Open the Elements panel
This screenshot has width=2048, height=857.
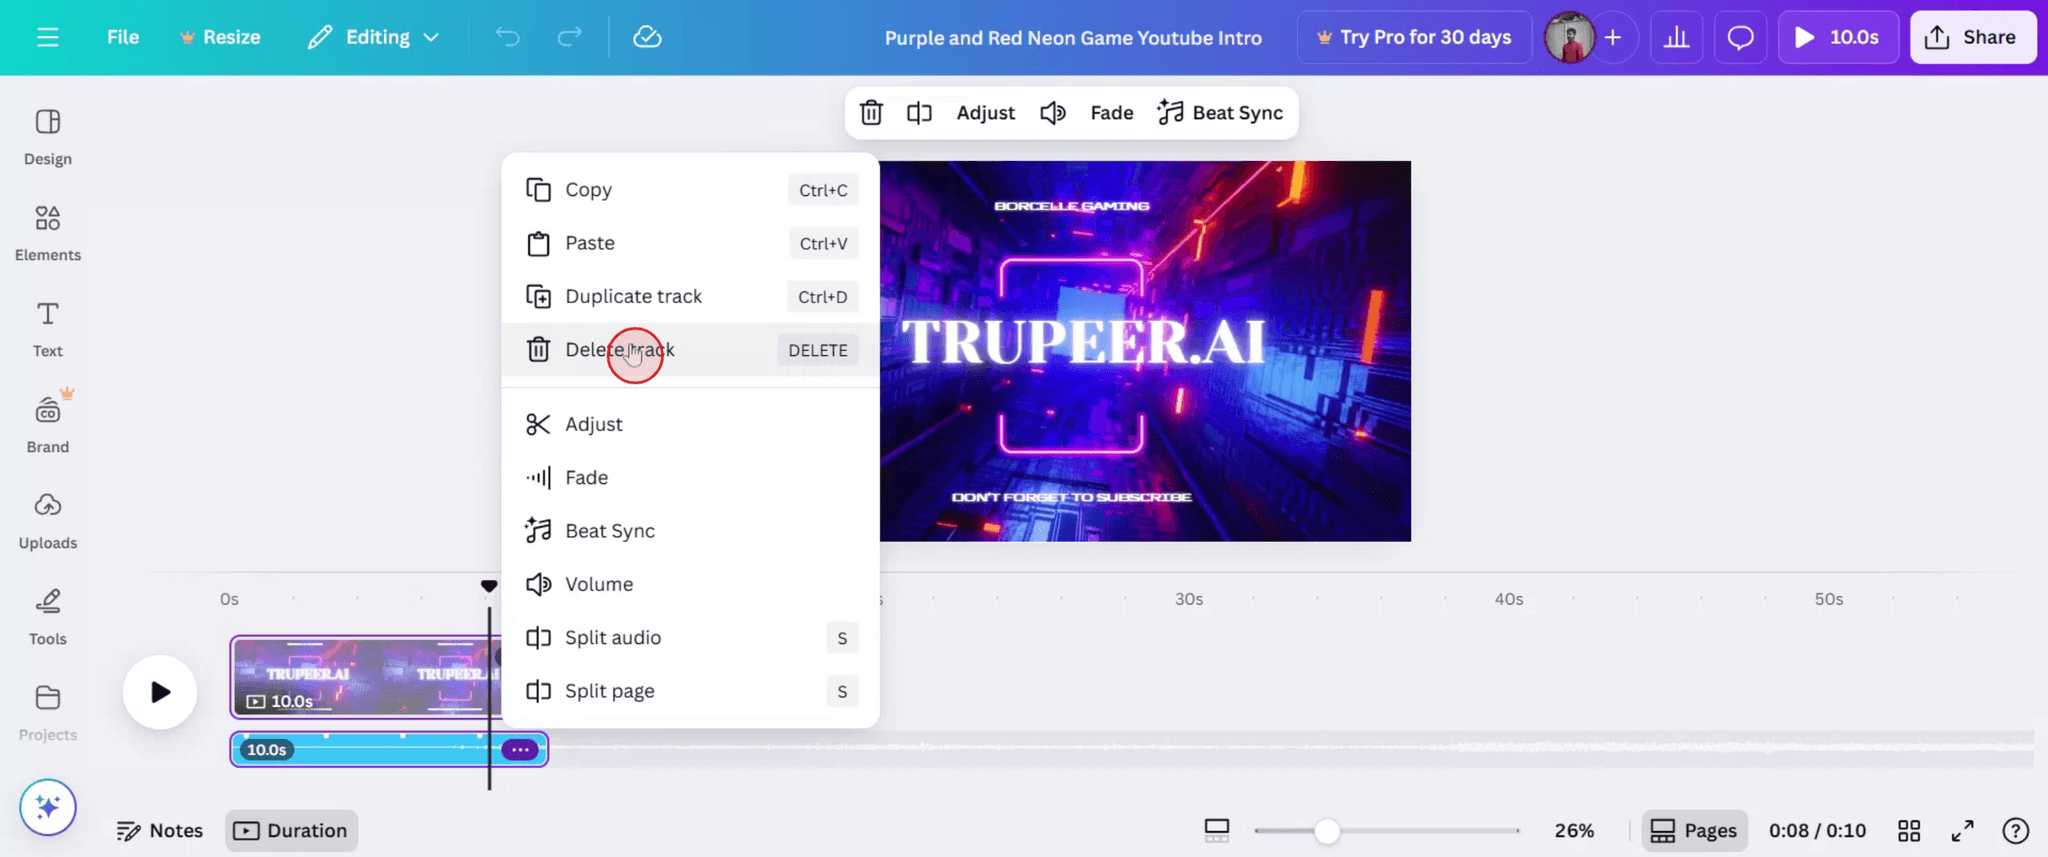(x=48, y=233)
